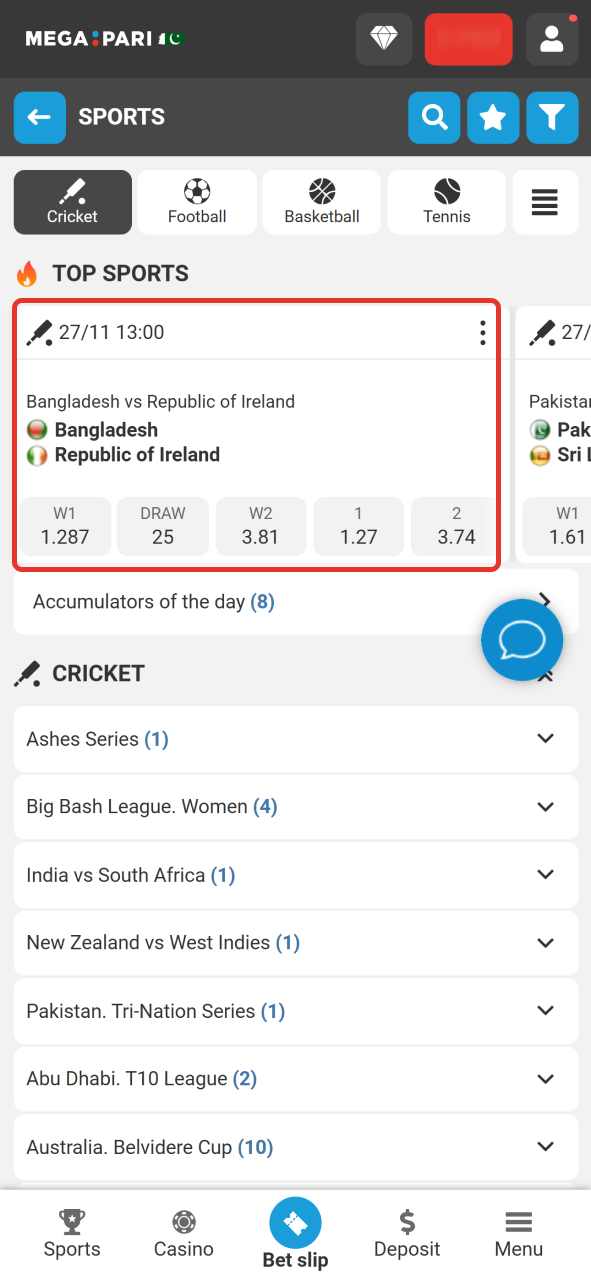Open the favorites star icon
This screenshot has width=591, height=1280.
493,117
